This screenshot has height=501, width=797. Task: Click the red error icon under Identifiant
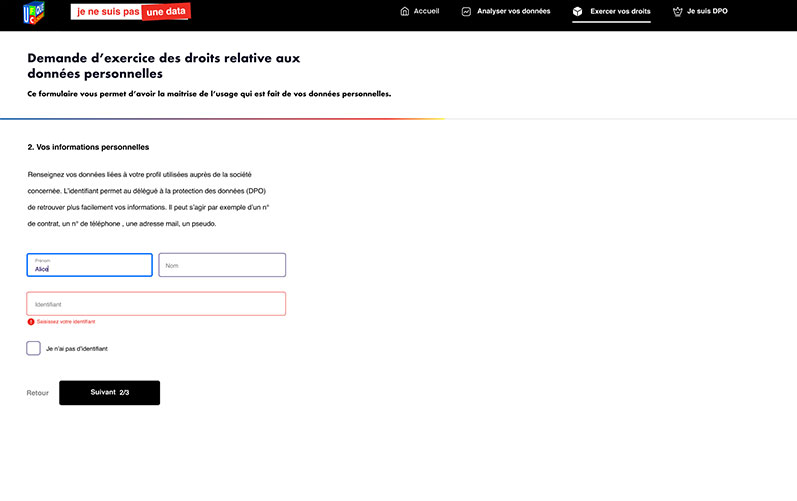(31, 322)
